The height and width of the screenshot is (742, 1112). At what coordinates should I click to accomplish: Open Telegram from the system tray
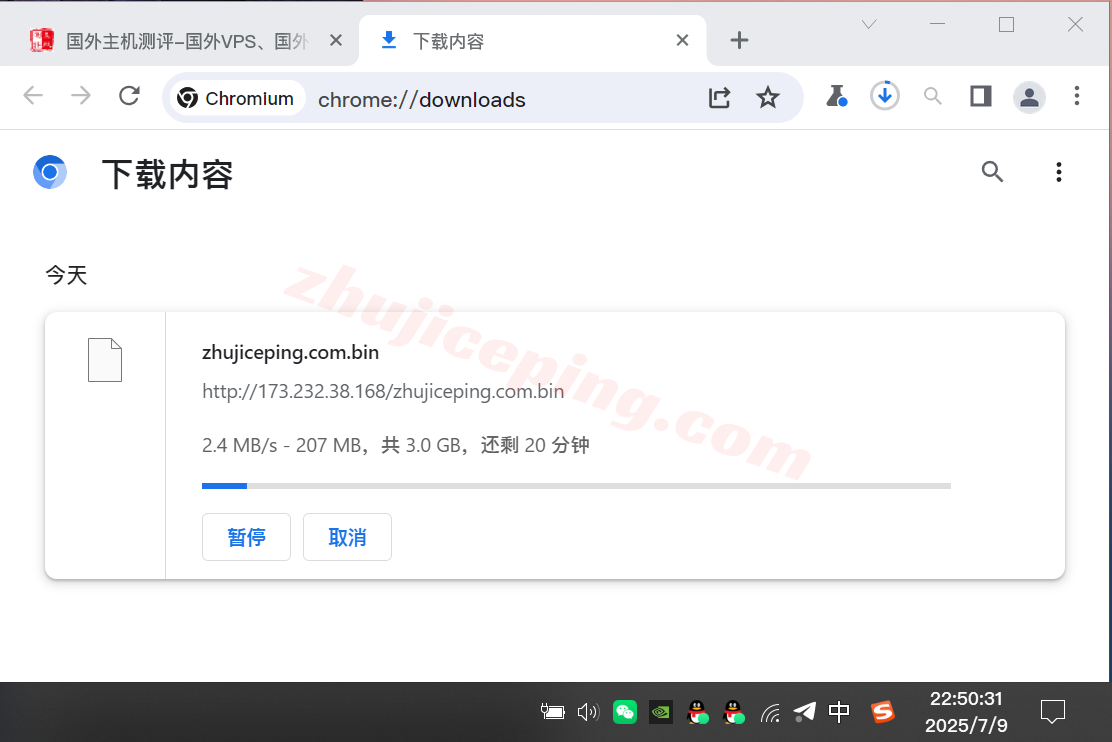pyautogui.click(x=804, y=711)
